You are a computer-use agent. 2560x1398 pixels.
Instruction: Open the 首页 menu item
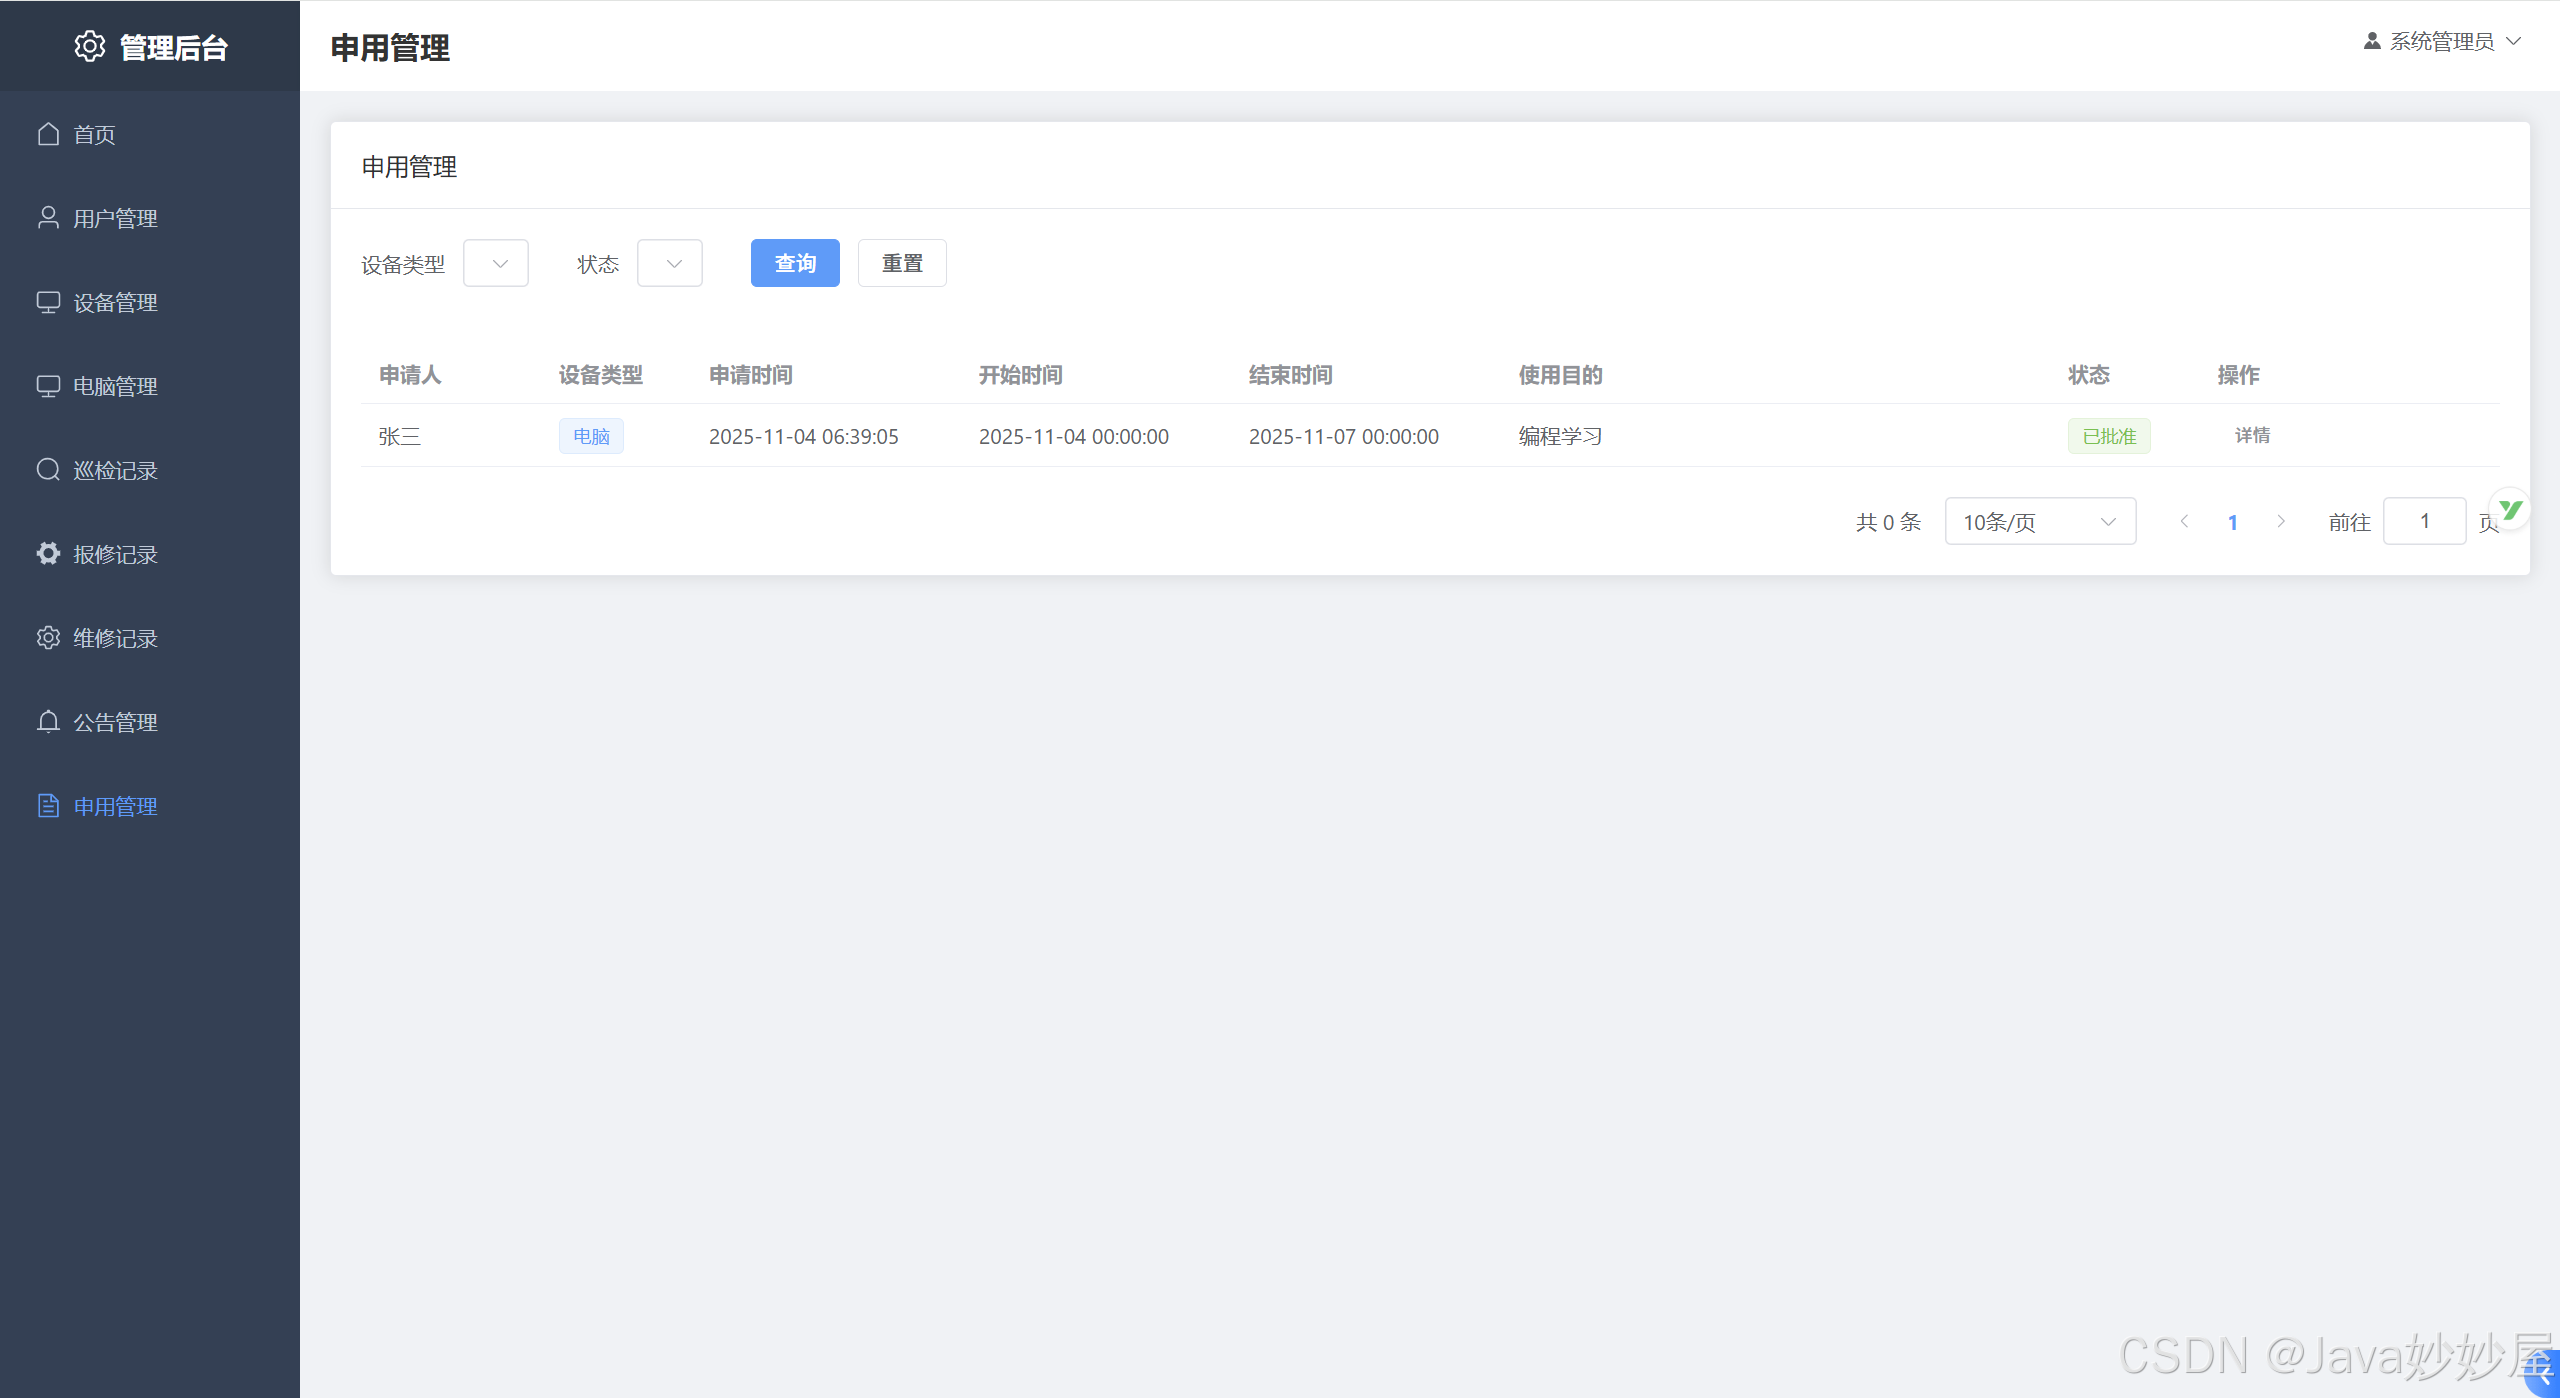[x=150, y=134]
